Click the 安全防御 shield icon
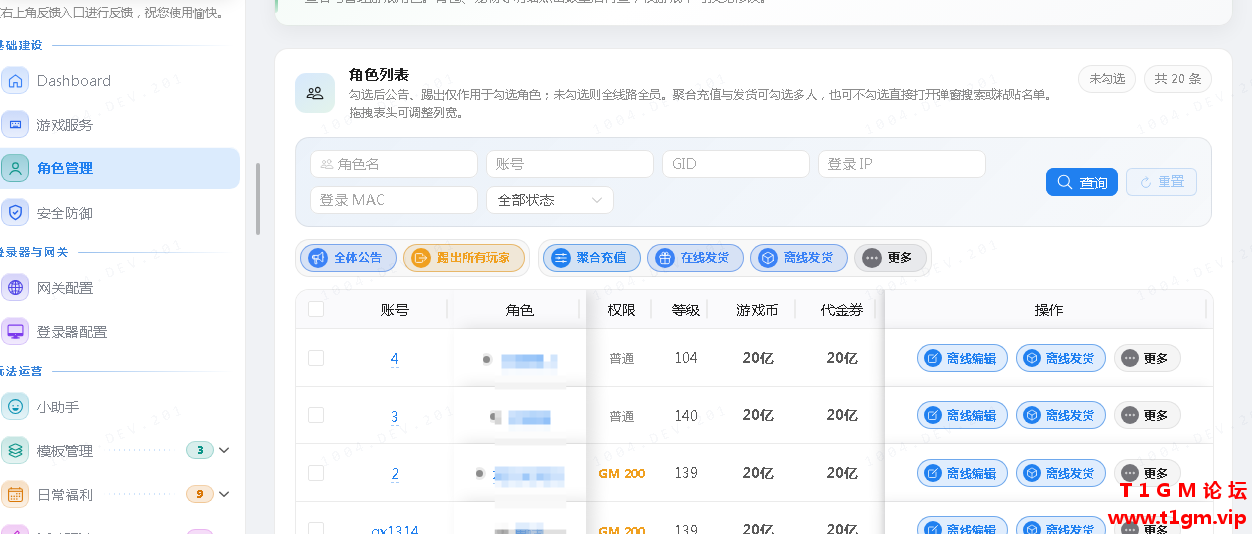The image size is (1252, 534). [x=15, y=213]
